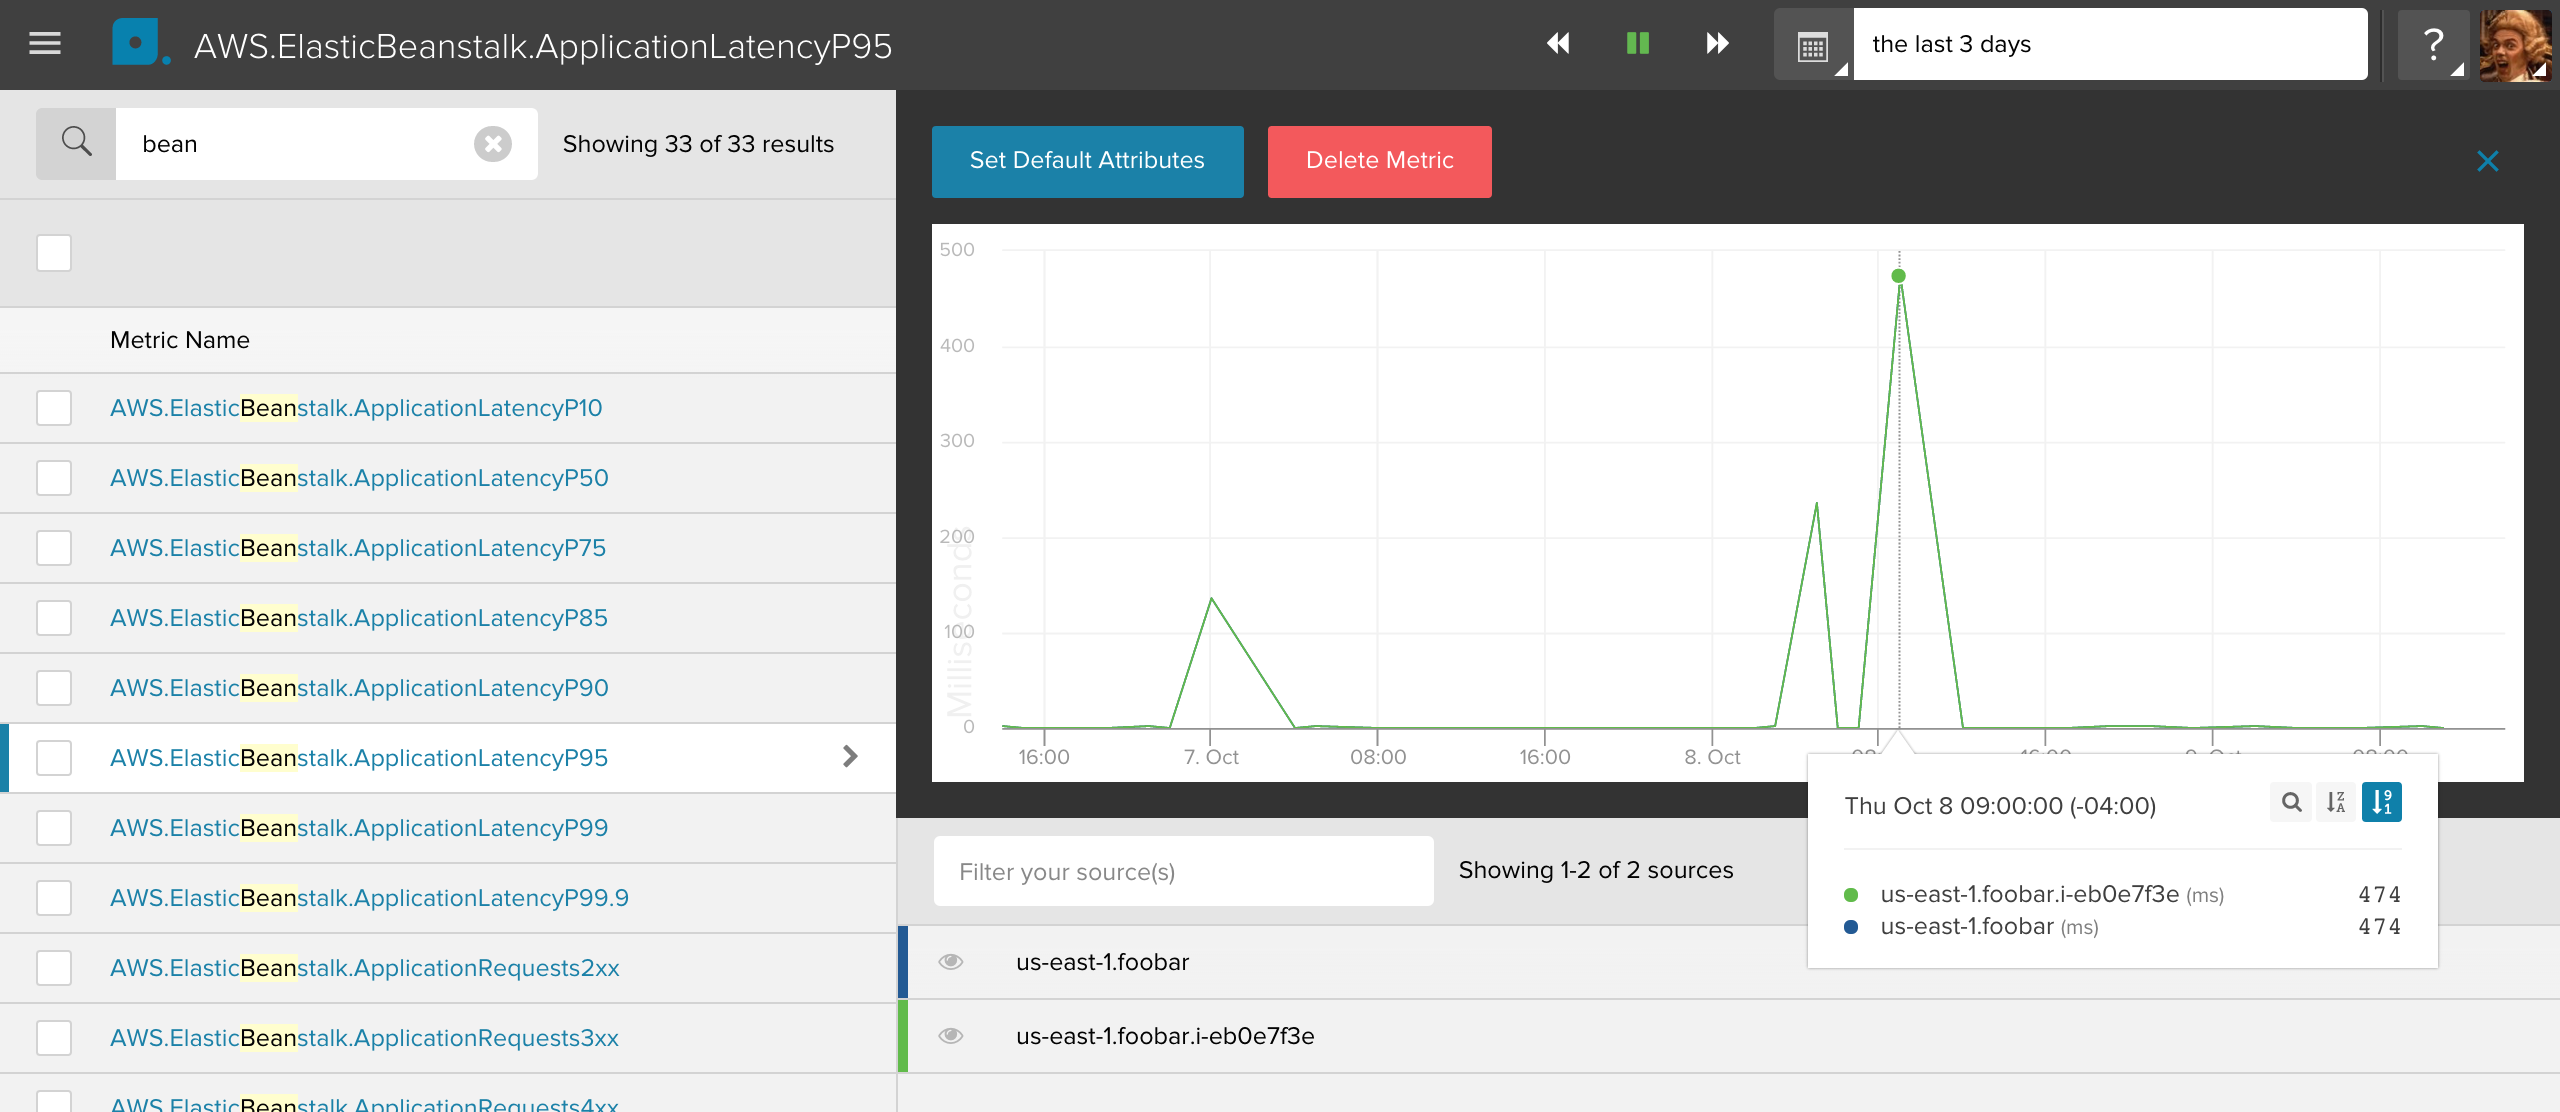
Task: Open the hamburger navigation menu
Action: click(x=45, y=44)
